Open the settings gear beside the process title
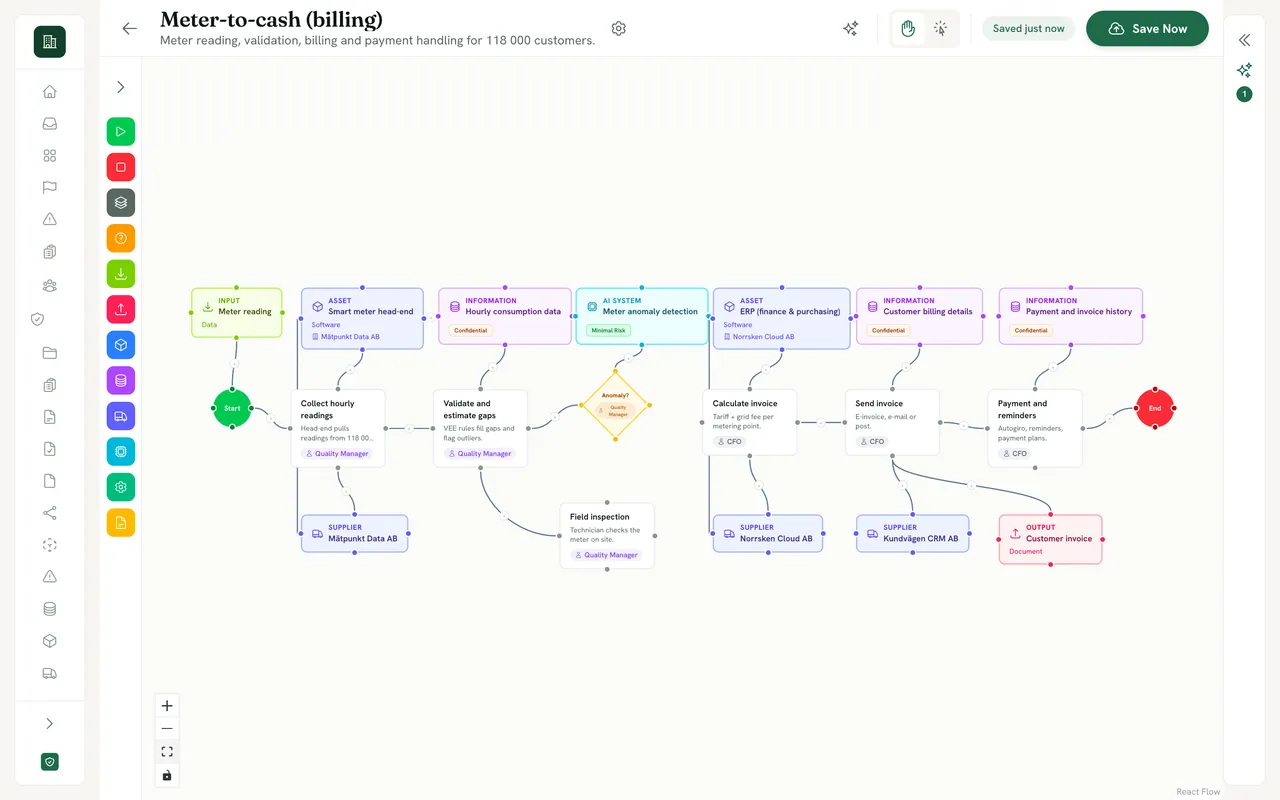1280x800 pixels. coord(619,29)
